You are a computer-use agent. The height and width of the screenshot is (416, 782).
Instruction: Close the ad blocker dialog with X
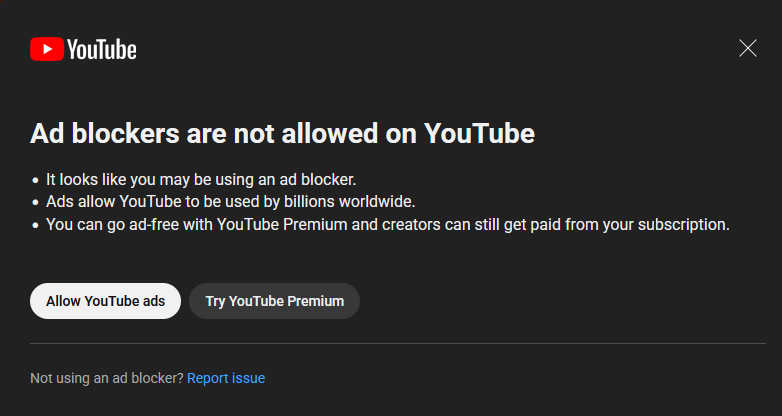[748, 48]
